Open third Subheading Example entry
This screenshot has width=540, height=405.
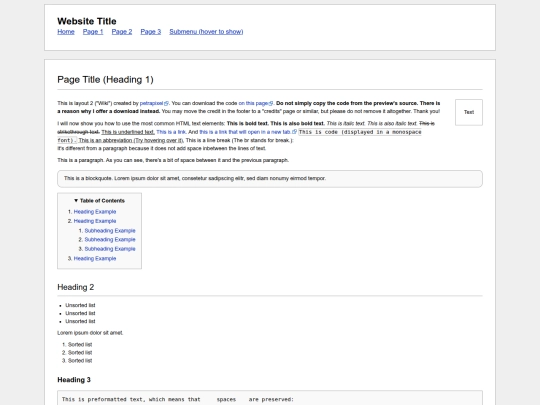coord(110,249)
